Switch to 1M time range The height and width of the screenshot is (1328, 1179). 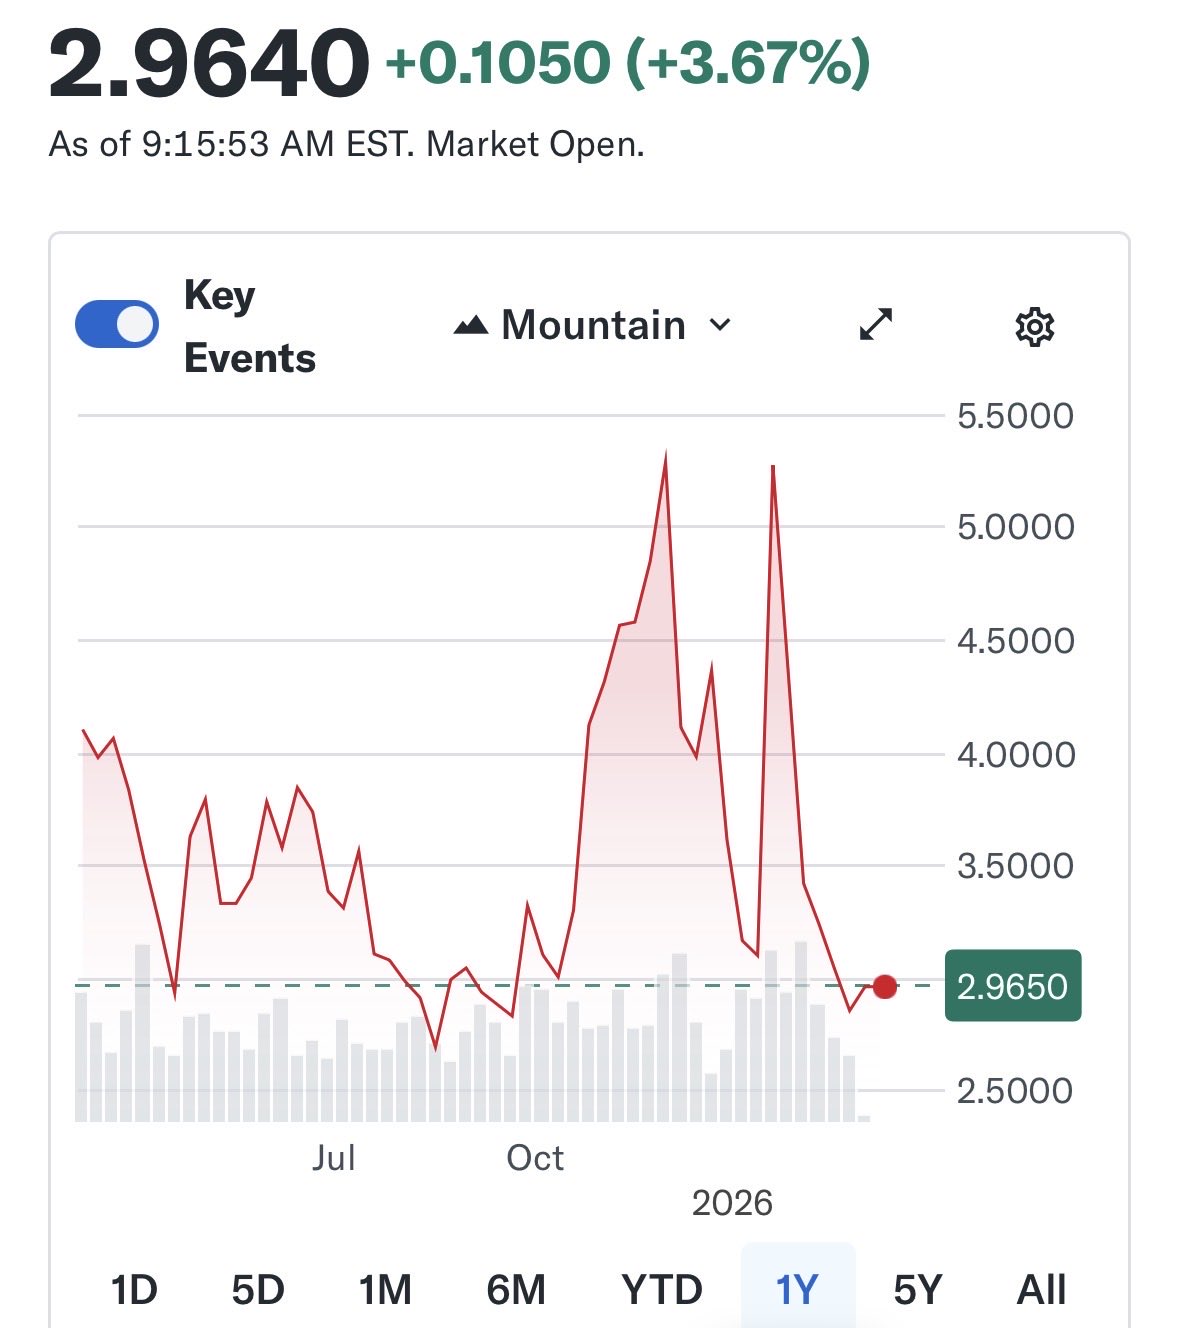[x=385, y=1290]
